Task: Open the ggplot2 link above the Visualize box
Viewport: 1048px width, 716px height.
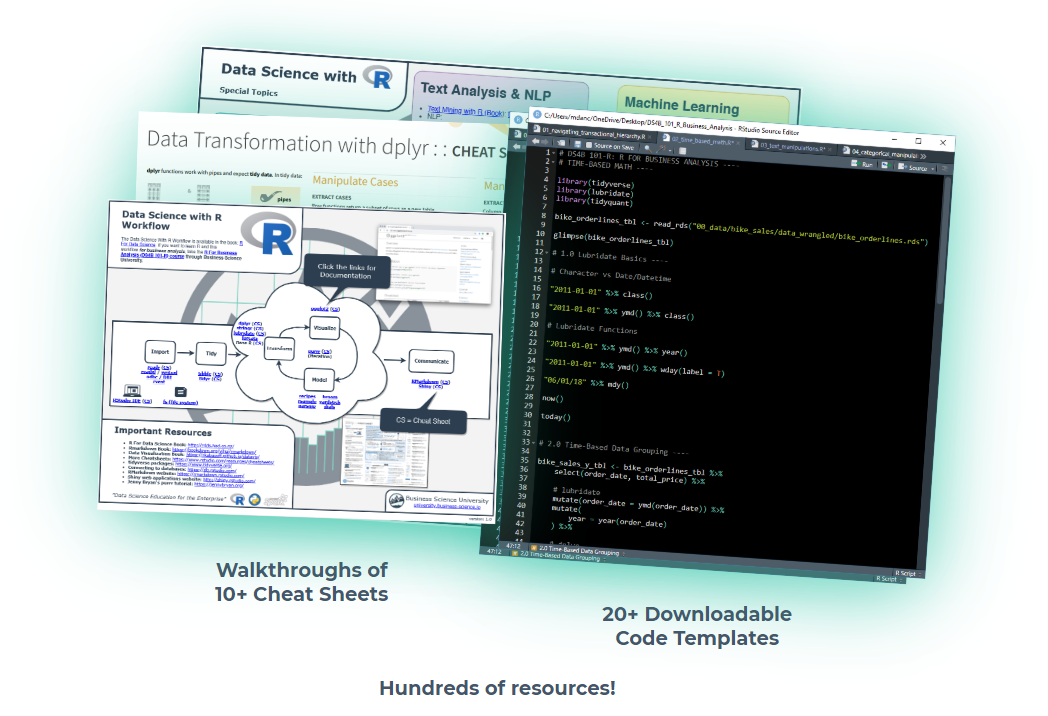Action: point(319,309)
